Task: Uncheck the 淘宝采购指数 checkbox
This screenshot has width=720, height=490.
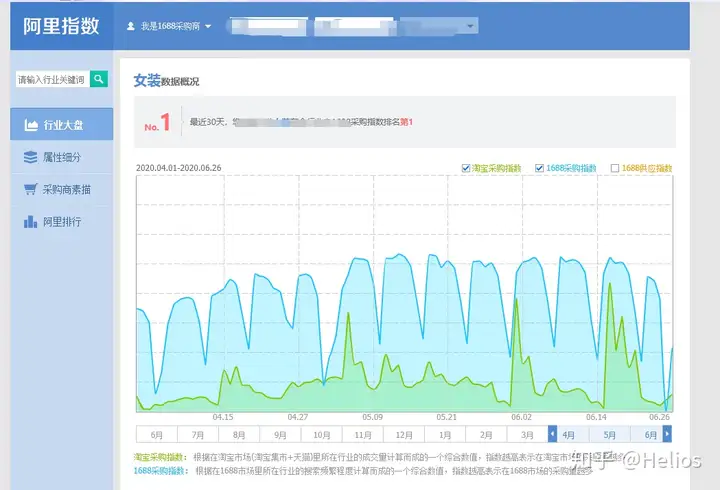Action: [x=466, y=168]
